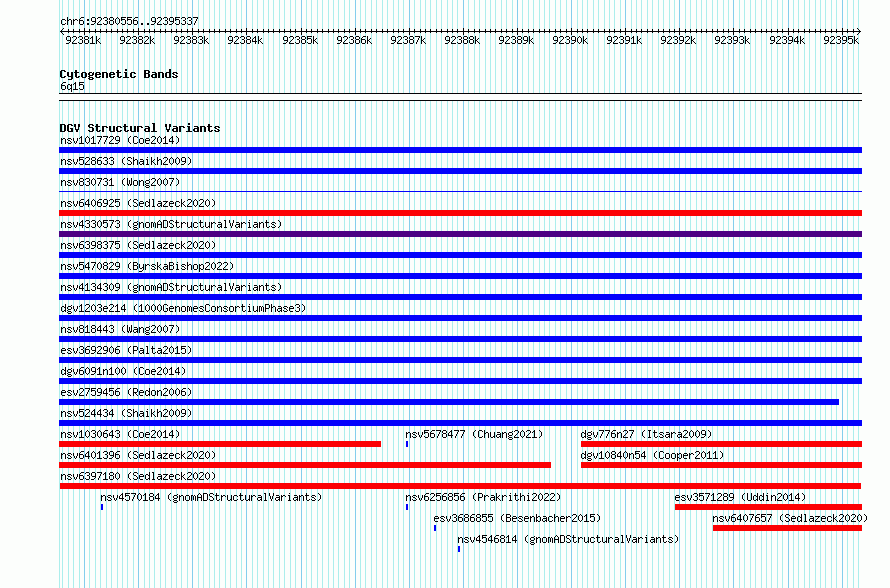
Task: Open the nsv830731 (Wong2007) variant label
Action: (120, 182)
